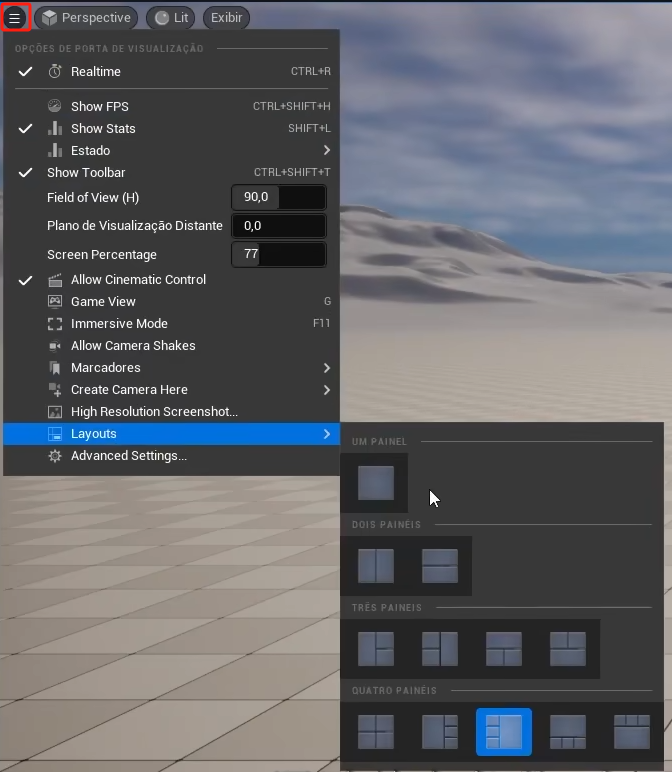Expand the Estado submenu arrow

tap(326, 150)
